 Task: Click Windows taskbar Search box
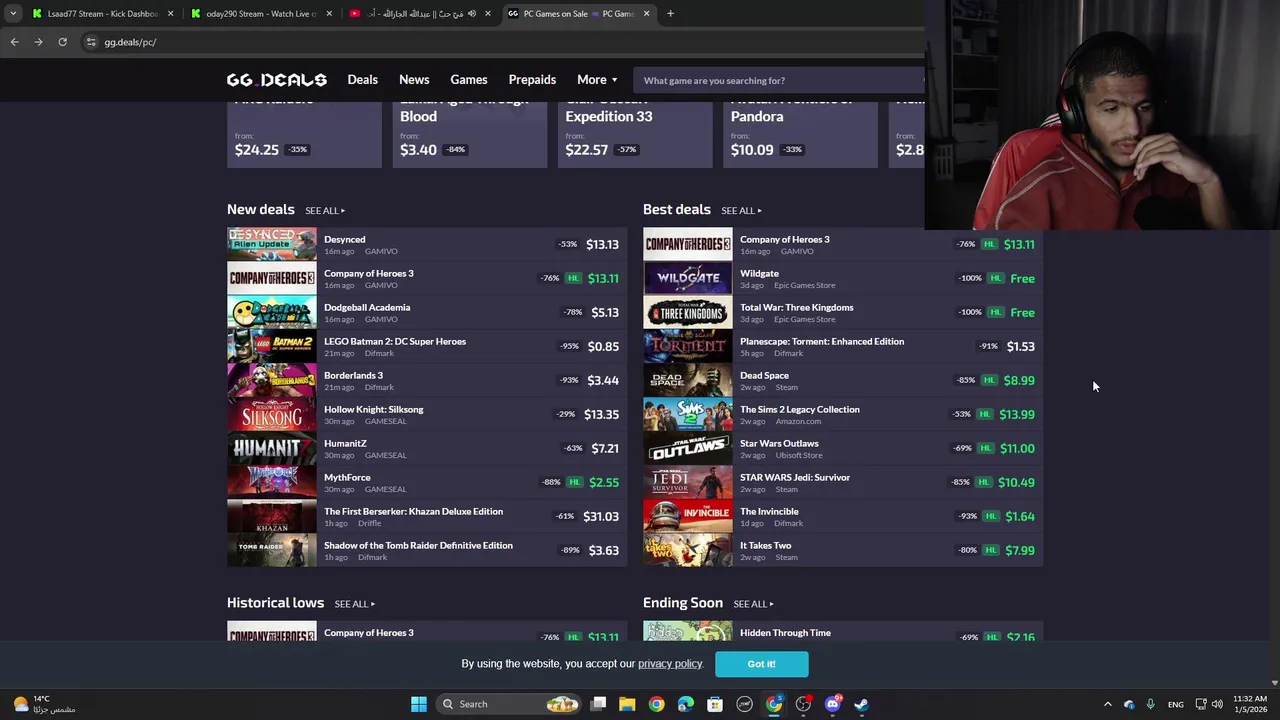[510, 704]
